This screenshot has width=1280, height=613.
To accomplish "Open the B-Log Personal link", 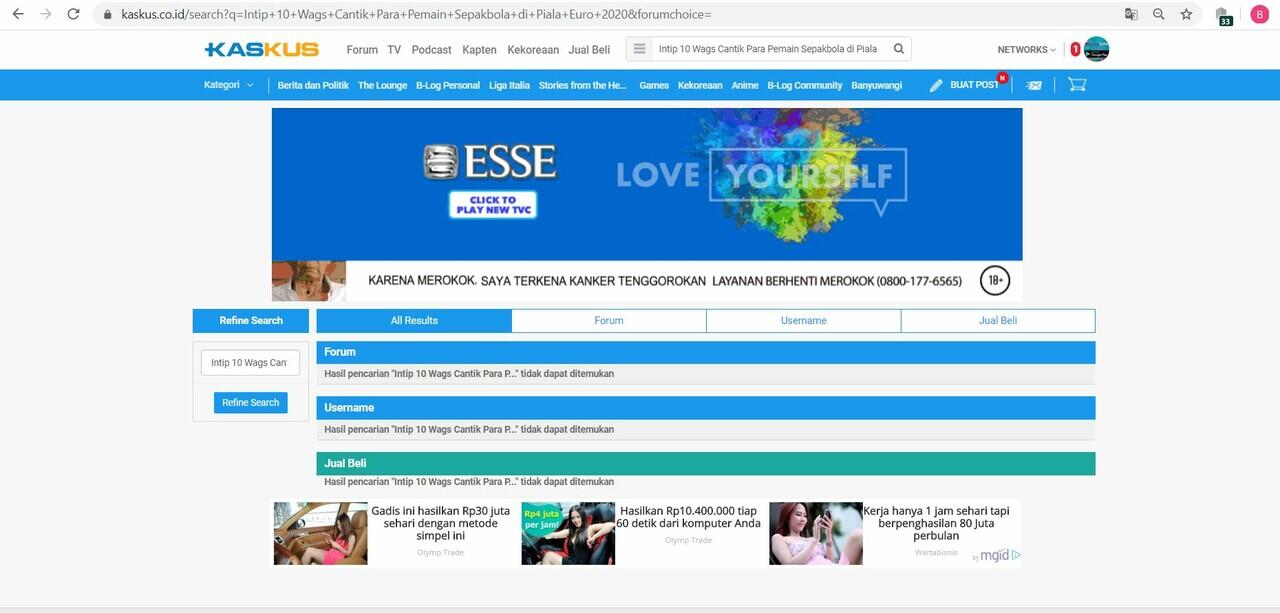I will [448, 86].
